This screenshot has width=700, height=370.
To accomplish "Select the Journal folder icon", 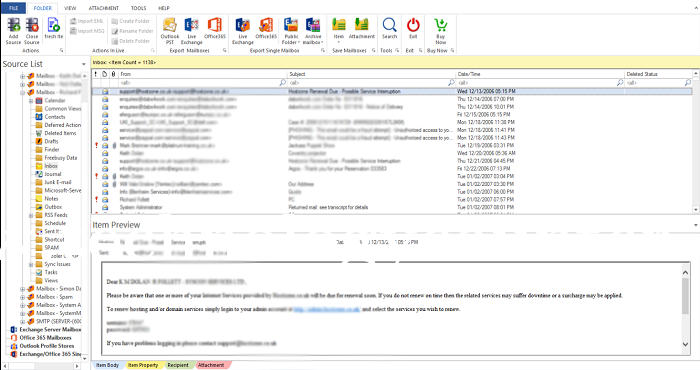I will coord(39,174).
